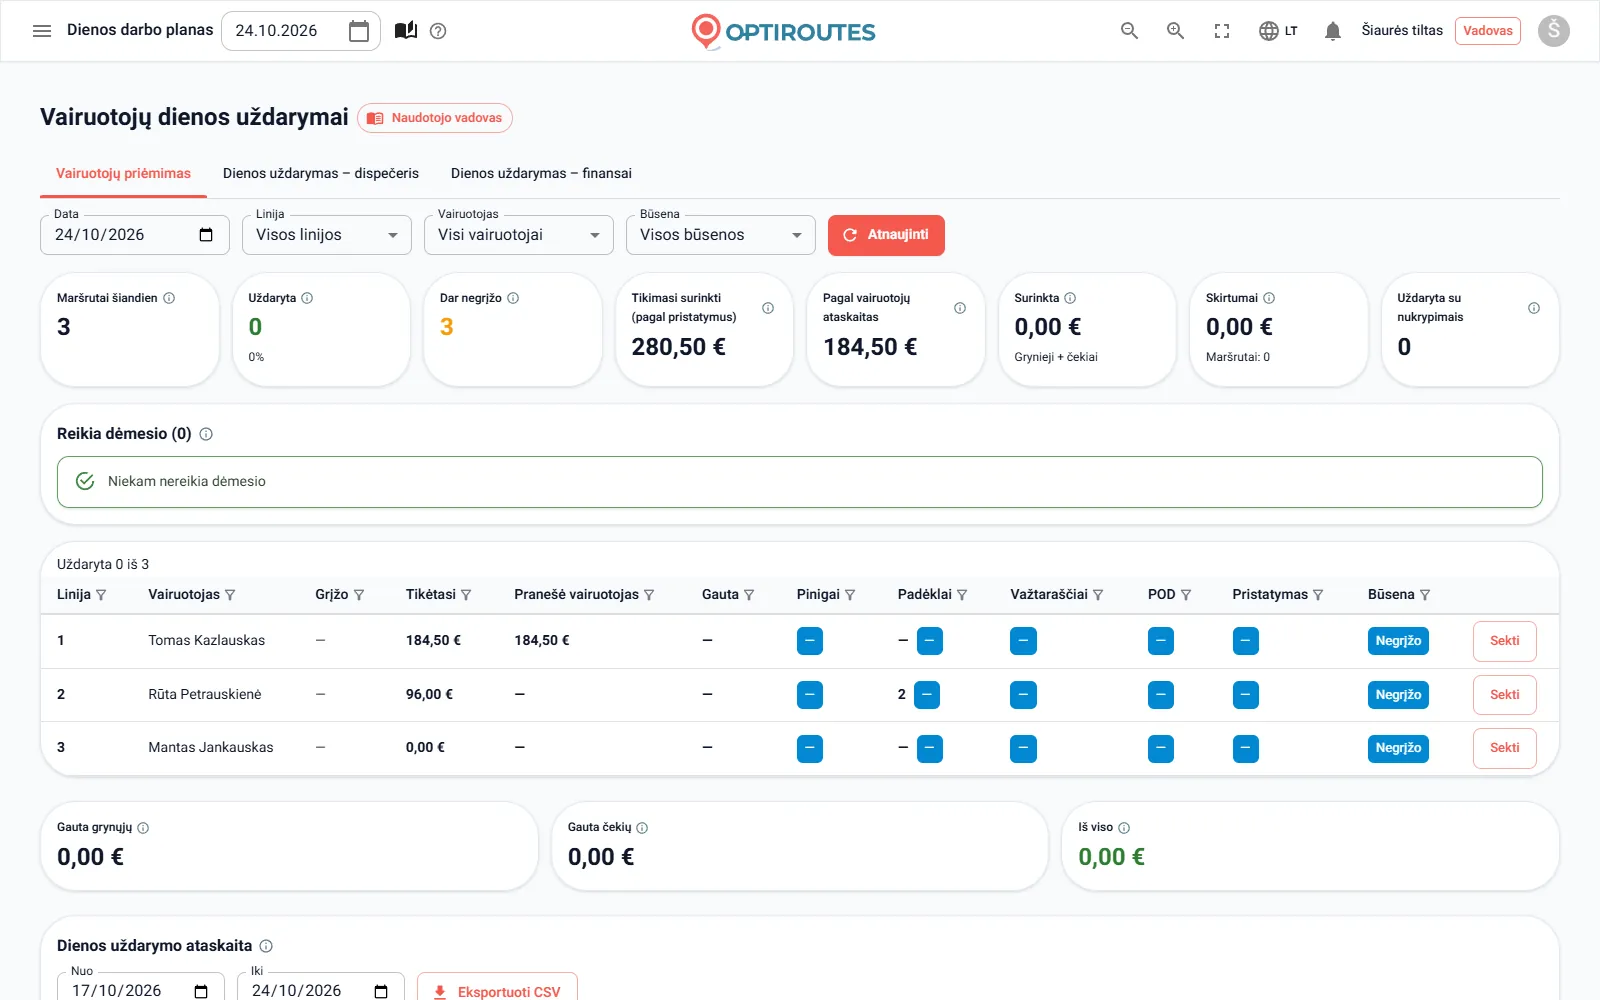The width and height of the screenshot is (1600, 1000).
Task: Toggle Važtaraščiai box for Mantas Jankauskas
Action: click(x=1023, y=748)
